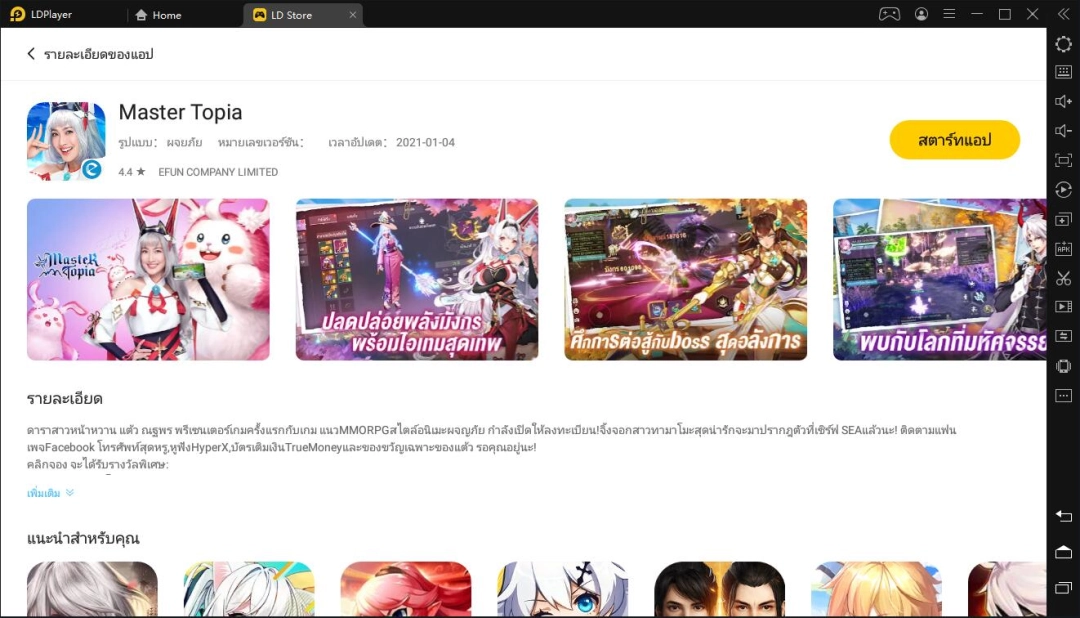Decrease the emulator volume
The height and width of the screenshot is (618, 1080).
1063,129
